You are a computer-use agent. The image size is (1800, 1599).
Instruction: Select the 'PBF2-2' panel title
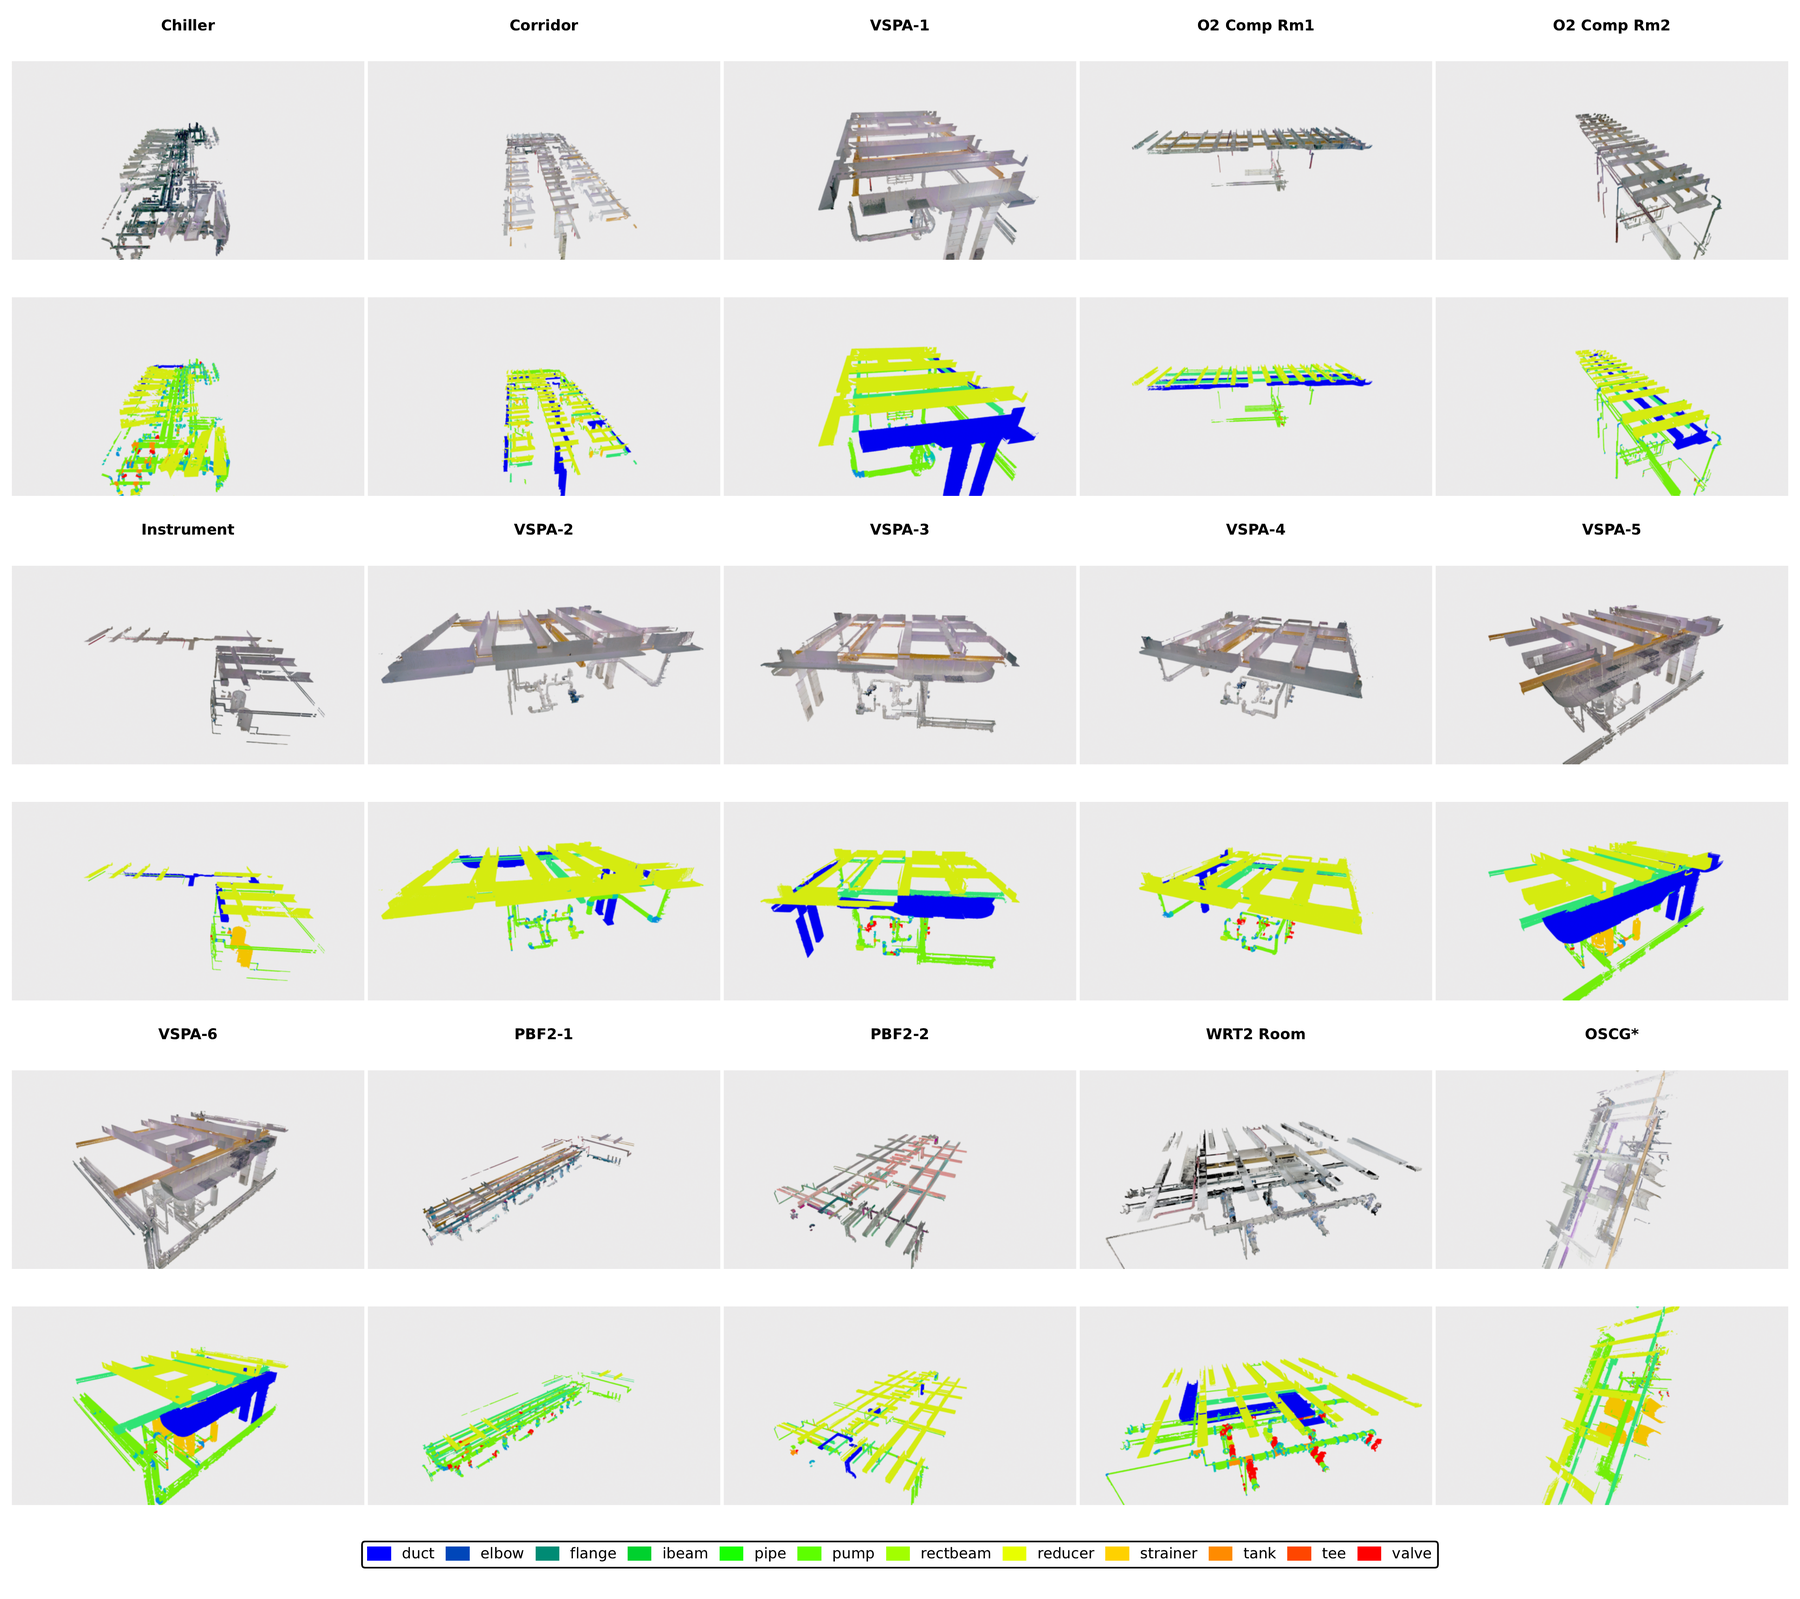pos(900,1034)
